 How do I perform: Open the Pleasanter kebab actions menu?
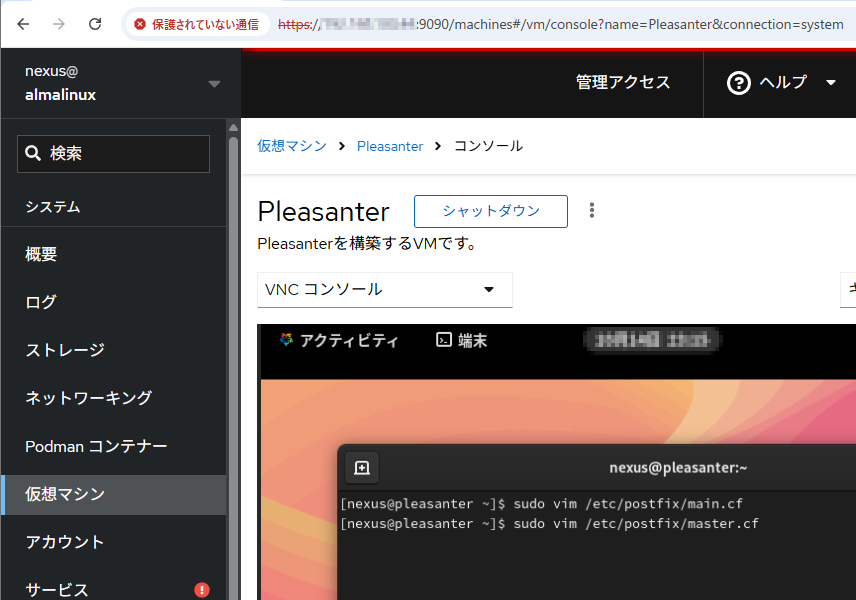coord(592,210)
